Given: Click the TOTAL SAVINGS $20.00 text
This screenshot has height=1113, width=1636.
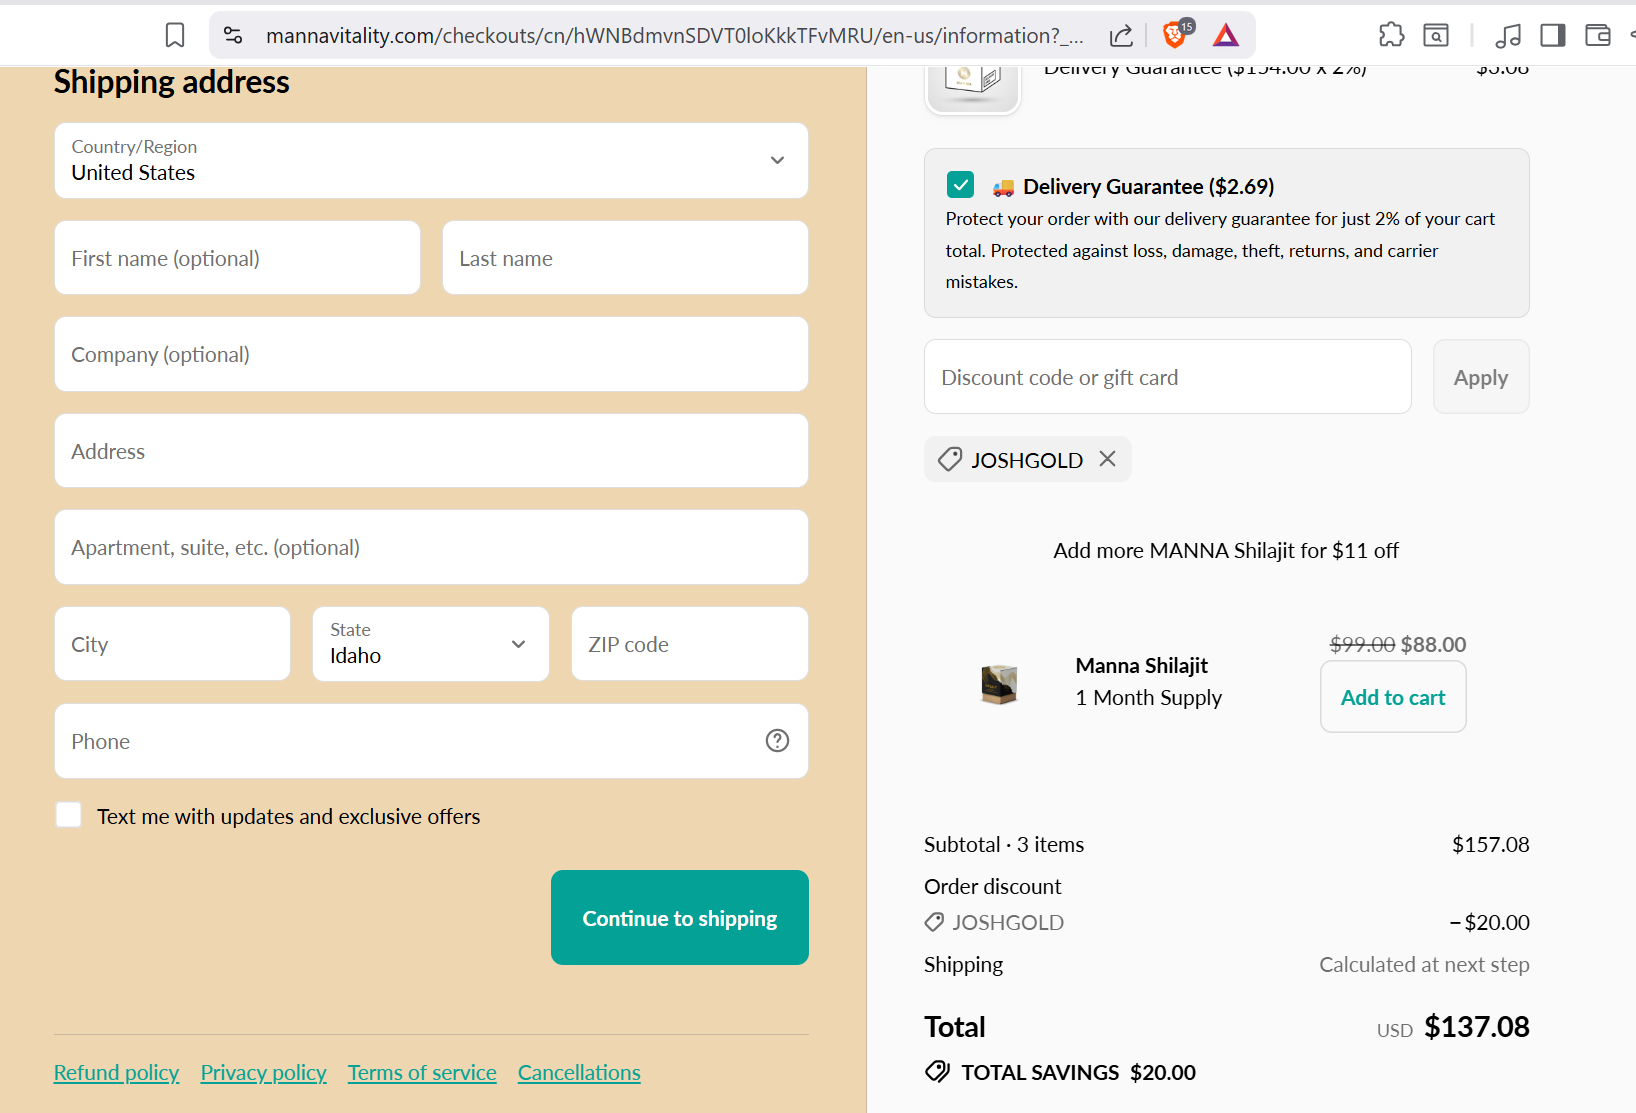Looking at the screenshot, I should (1078, 1072).
